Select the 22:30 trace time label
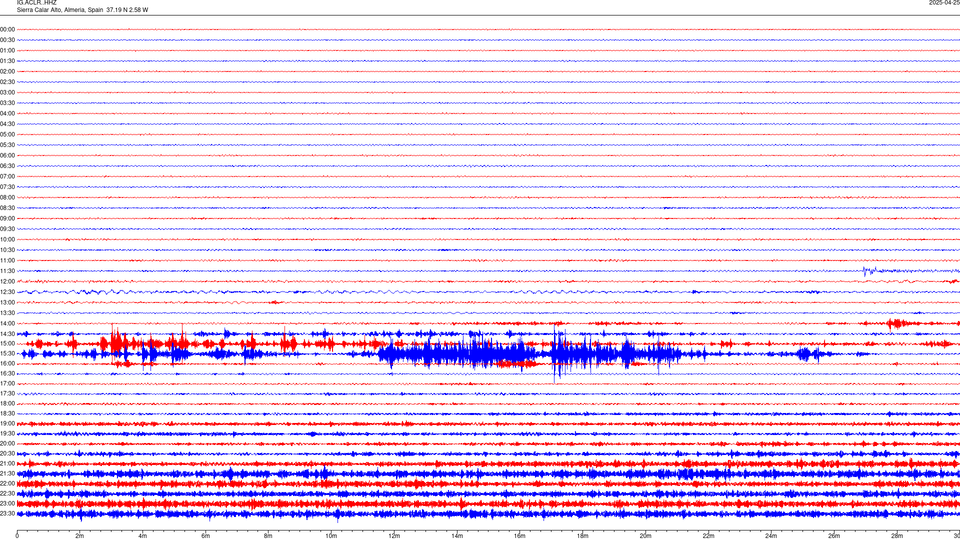960x540 pixels. coord(7,493)
